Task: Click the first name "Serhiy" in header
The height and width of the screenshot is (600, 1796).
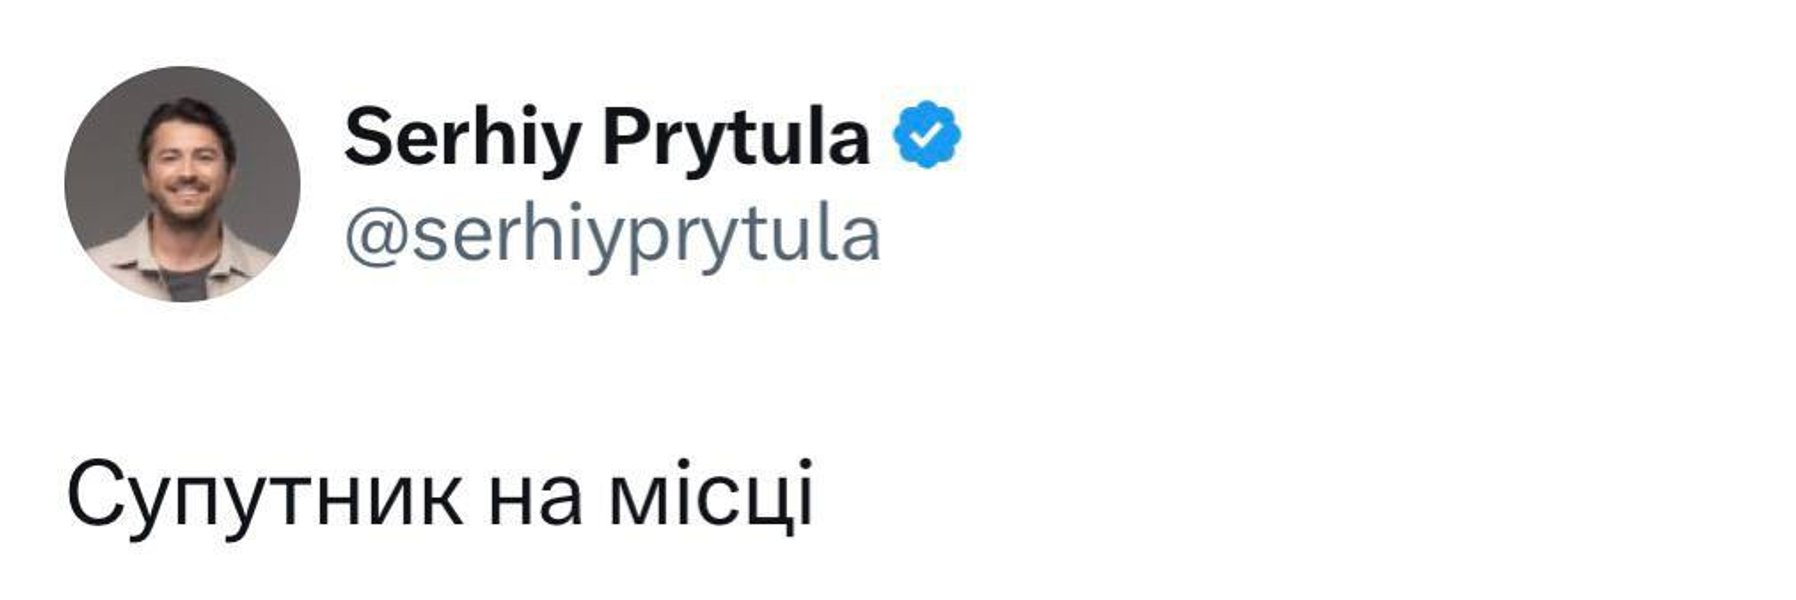Action: click(462, 139)
